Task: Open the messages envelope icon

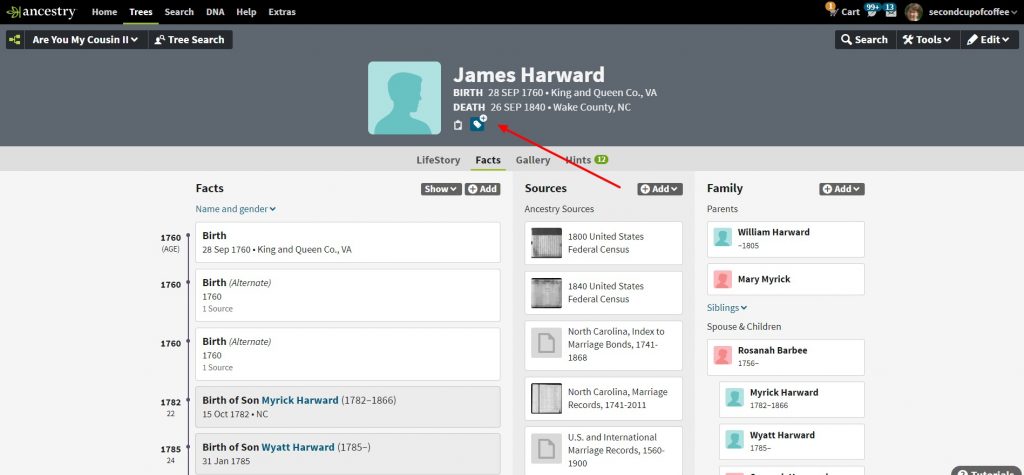Action: click(x=890, y=10)
